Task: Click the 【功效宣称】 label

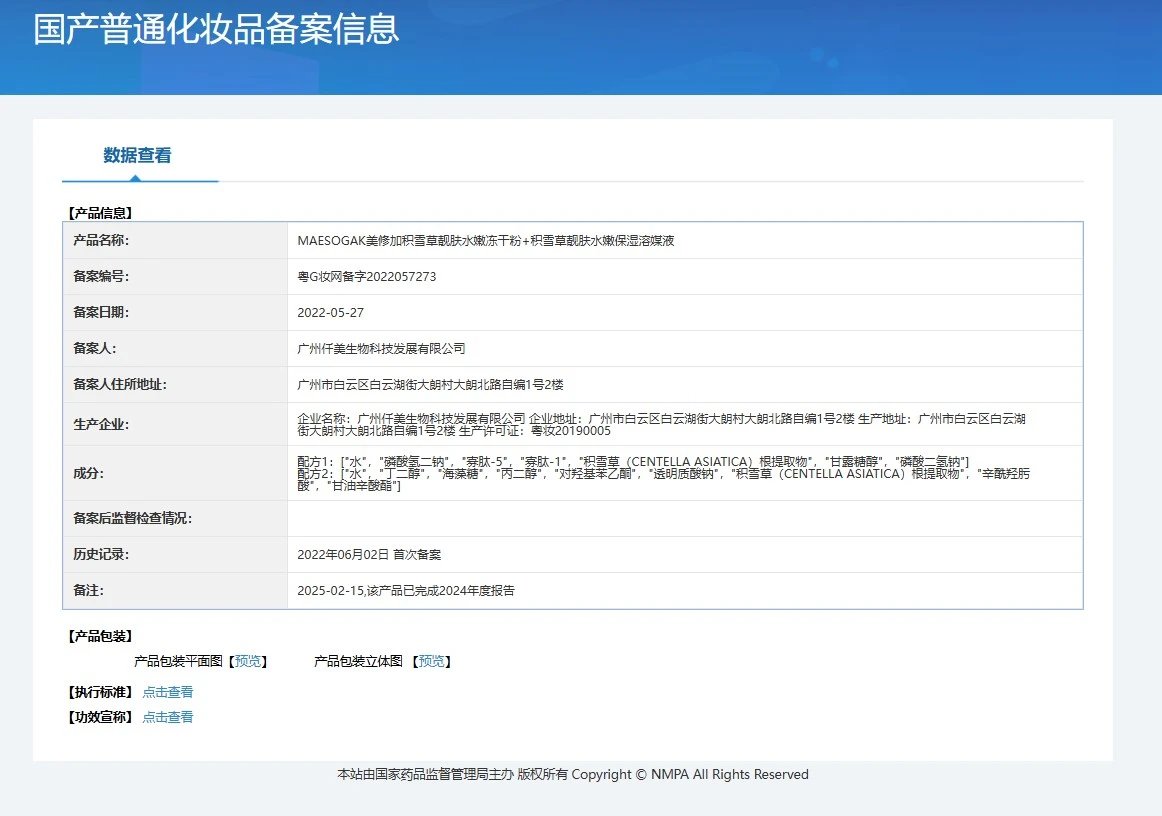Action: coord(100,717)
